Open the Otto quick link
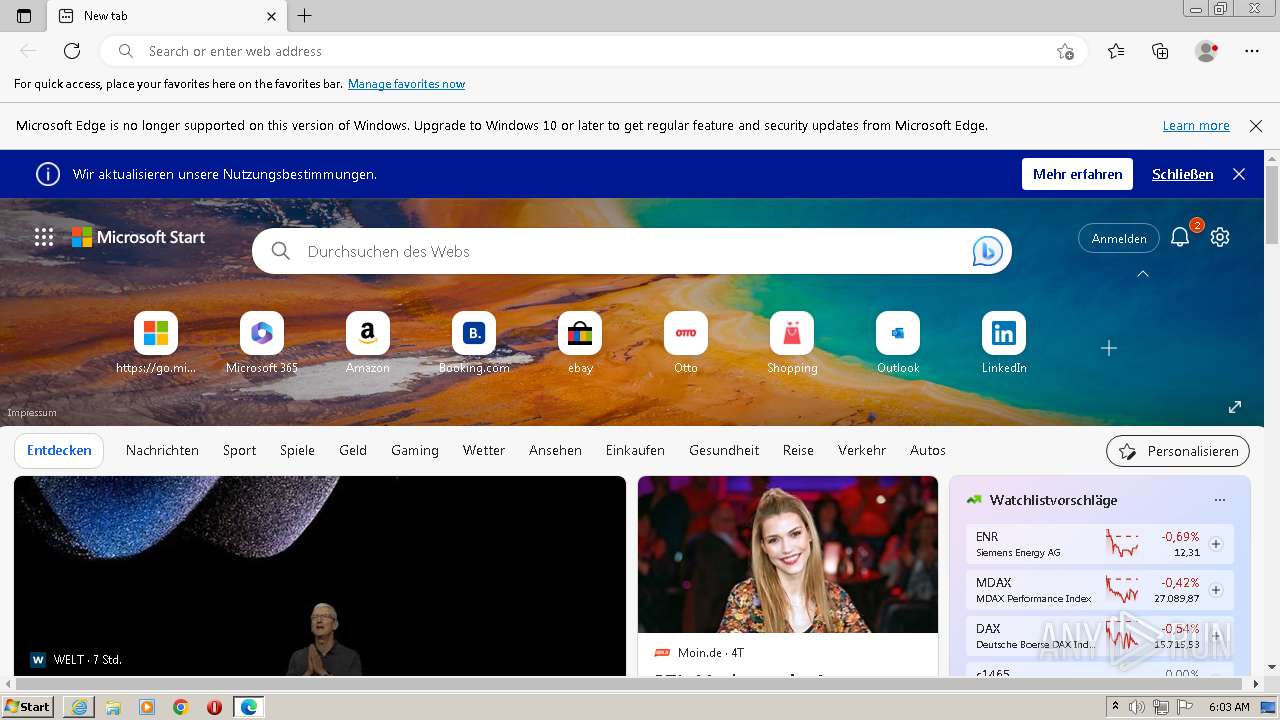Viewport: 1280px width, 720px height. [x=686, y=343]
